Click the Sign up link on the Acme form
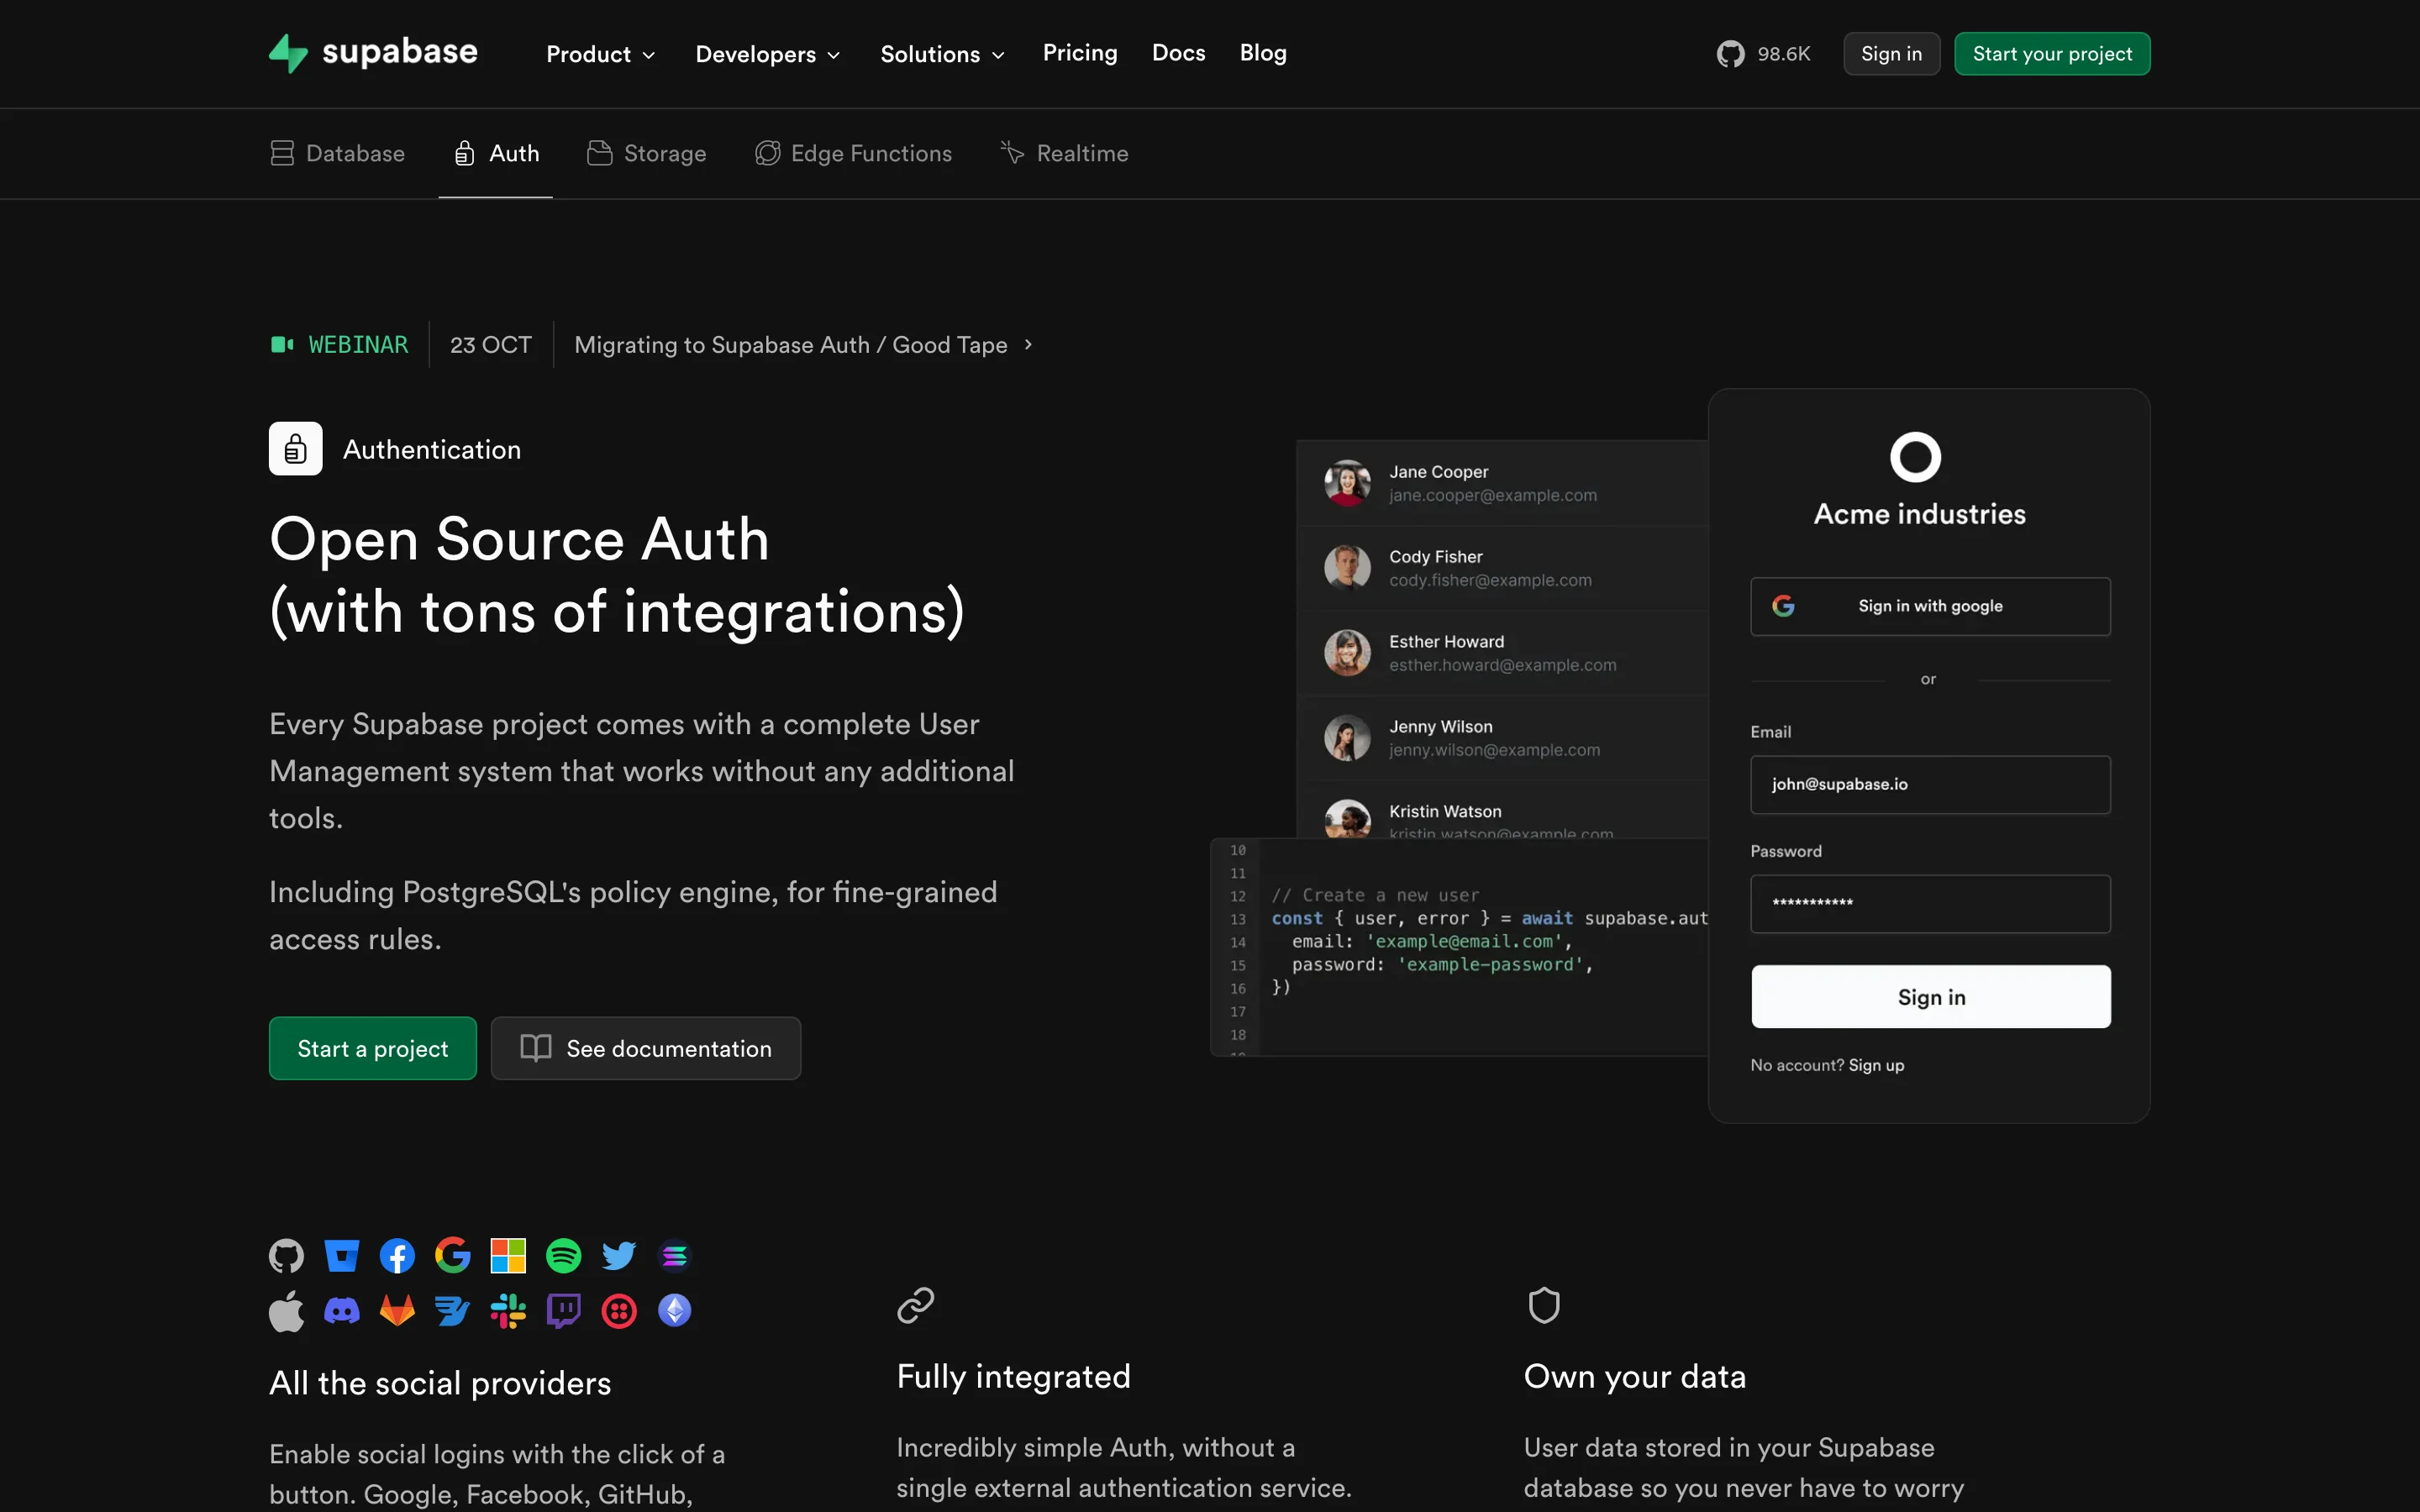2420x1512 pixels. click(x=1877, y=1064)
